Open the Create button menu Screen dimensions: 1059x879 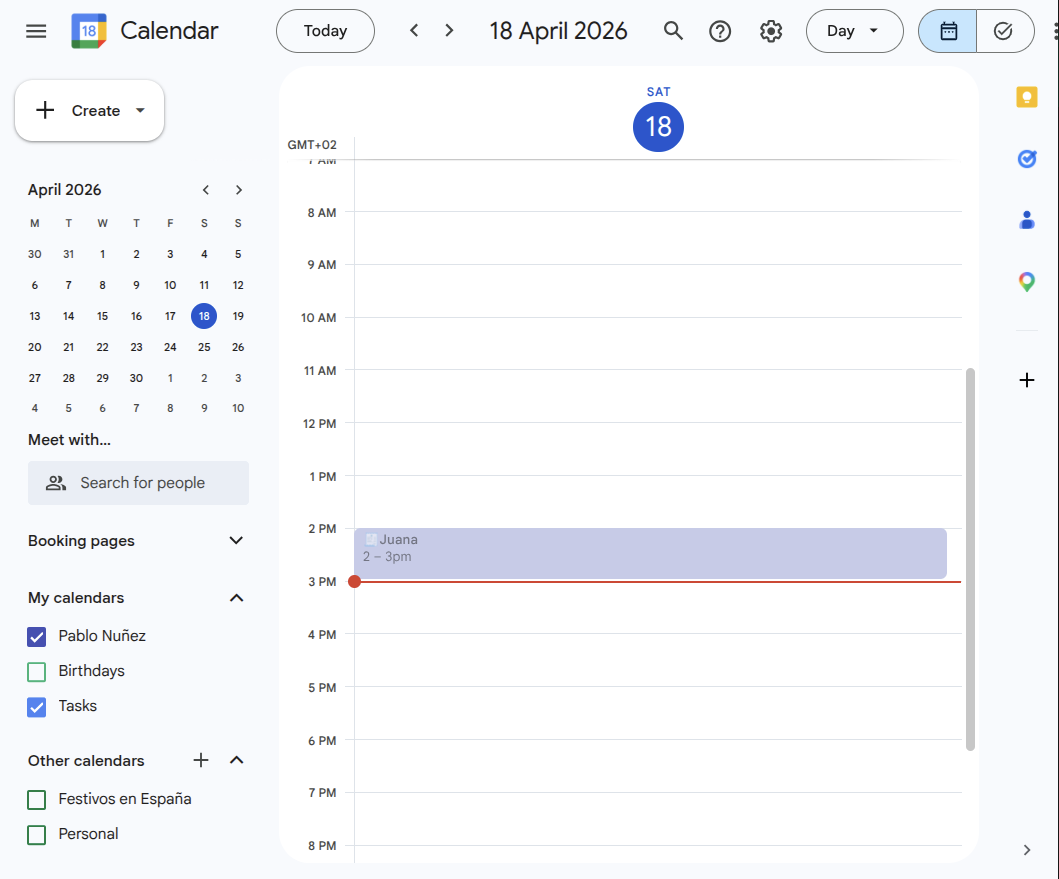click(89, 110)
